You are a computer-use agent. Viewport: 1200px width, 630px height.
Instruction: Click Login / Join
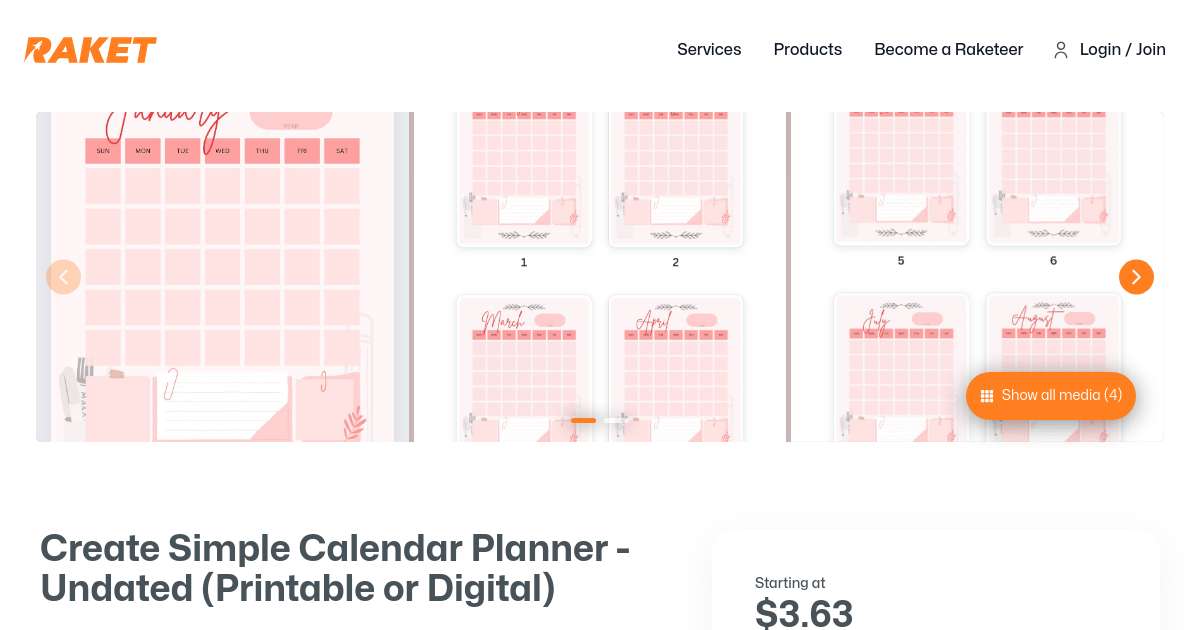1123,49
